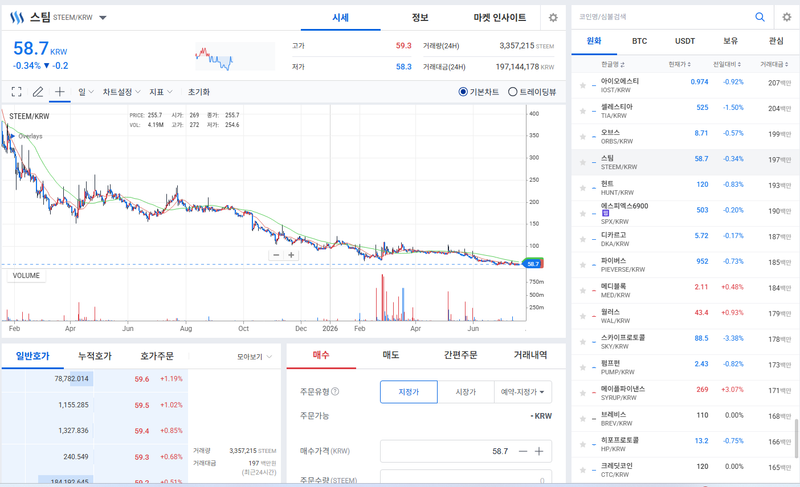The height and width of the screenshot is (487, 800).
Task: Favorite star for 월러스 WAL/KRW
Action: point(583,316)
